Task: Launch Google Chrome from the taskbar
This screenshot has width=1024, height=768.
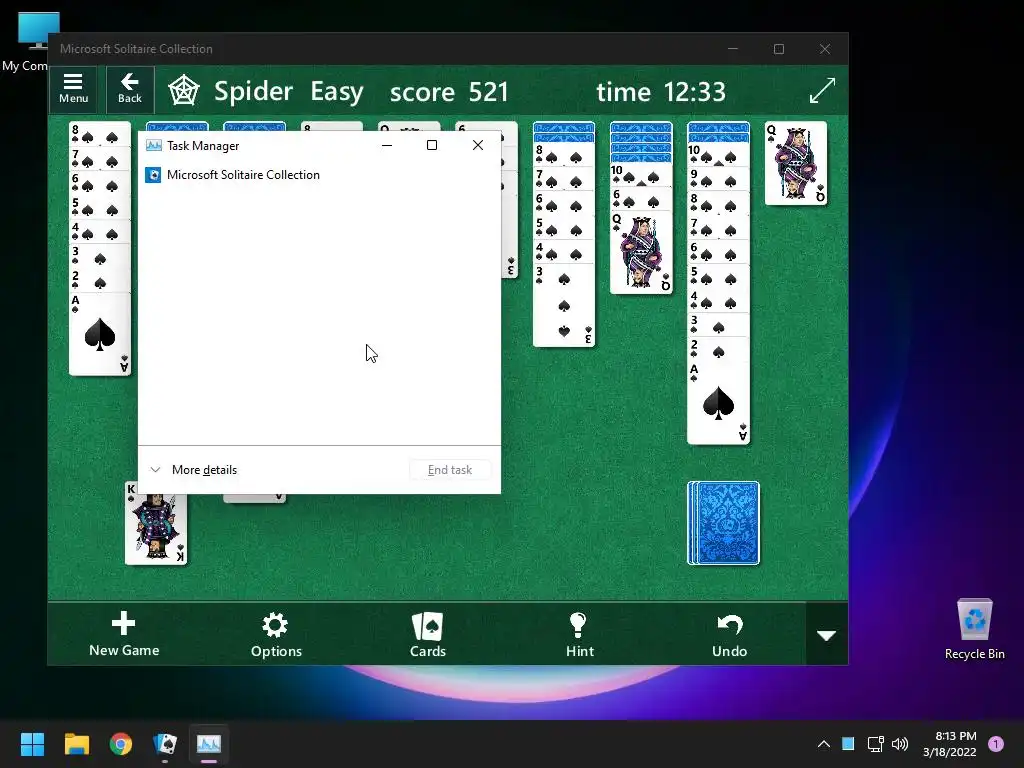Action: pyautogui.click(x=121, y=744)
